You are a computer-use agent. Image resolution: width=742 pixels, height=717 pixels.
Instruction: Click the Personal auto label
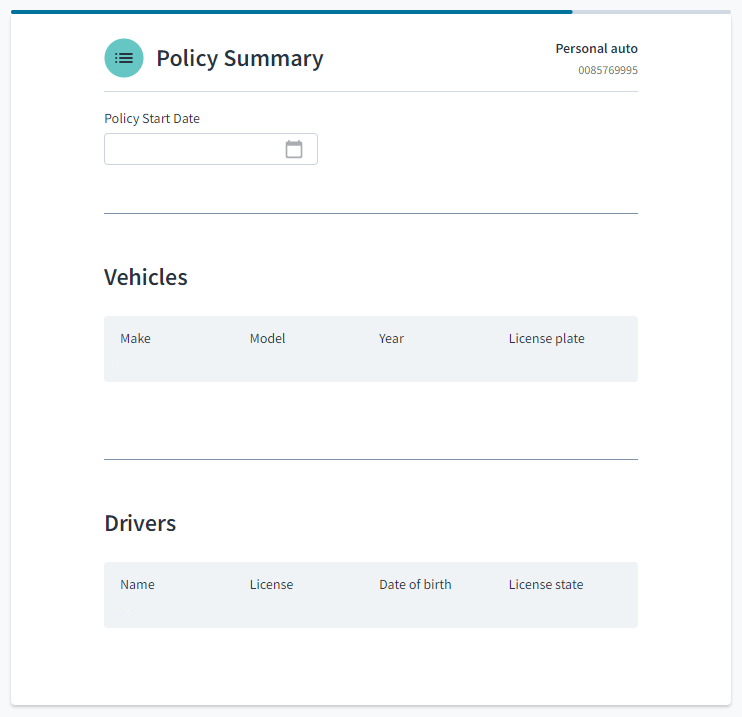(596, 48)
